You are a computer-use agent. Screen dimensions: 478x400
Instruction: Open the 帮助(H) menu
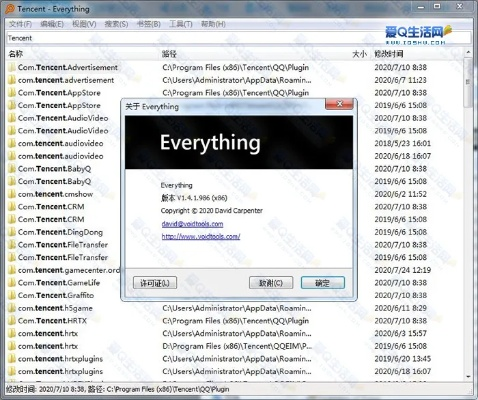[213, 24]
